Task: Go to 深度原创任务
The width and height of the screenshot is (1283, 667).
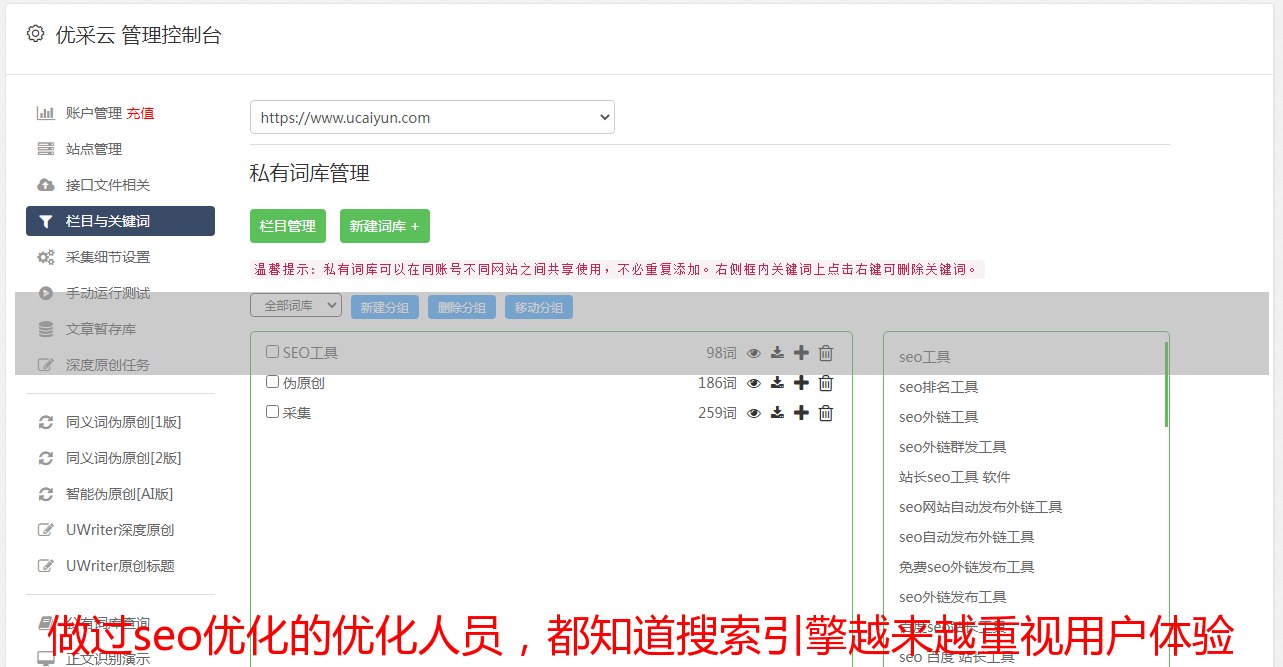Action: 108,365
